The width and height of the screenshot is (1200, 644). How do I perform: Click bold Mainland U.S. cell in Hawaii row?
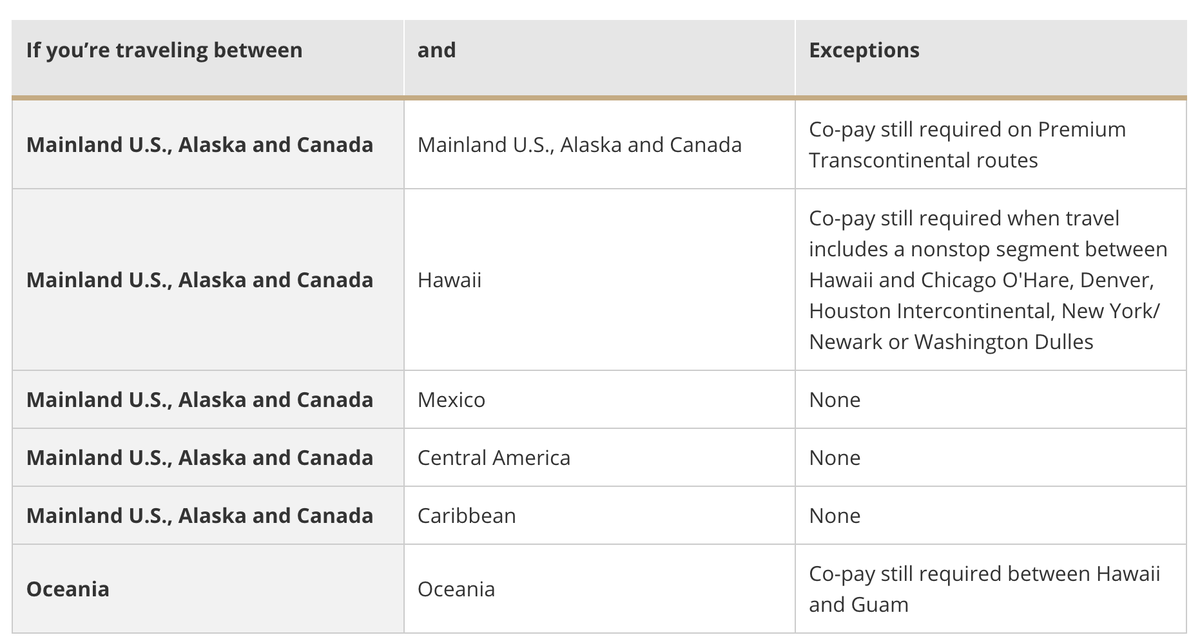200,280
